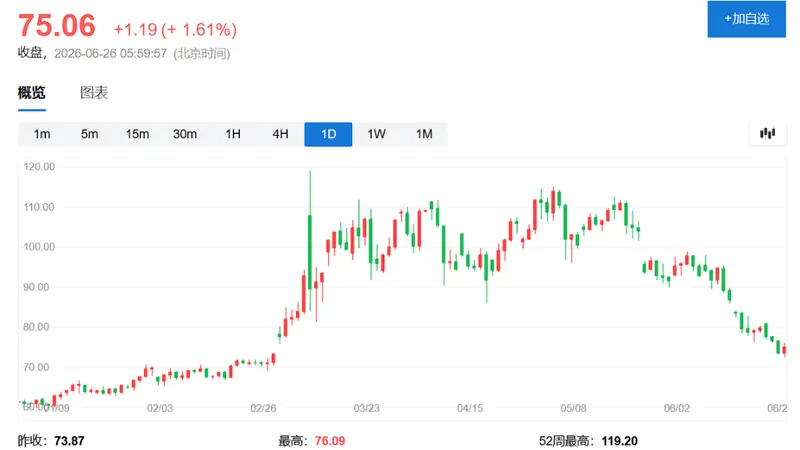Screen dimensions: 800x450
Task: Click the 80.00 price axis label
Action: click(x=36, y=327)
